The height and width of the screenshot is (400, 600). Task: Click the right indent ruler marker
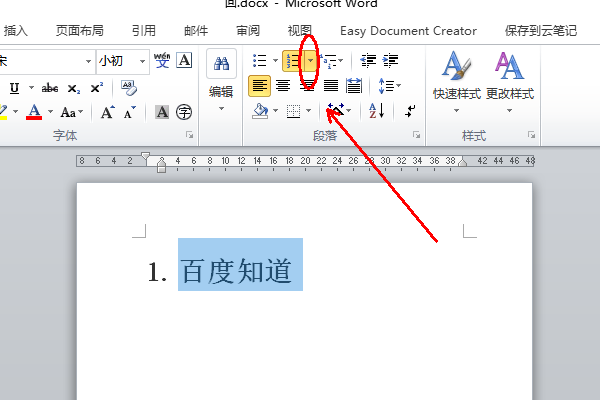click(463, 162)
